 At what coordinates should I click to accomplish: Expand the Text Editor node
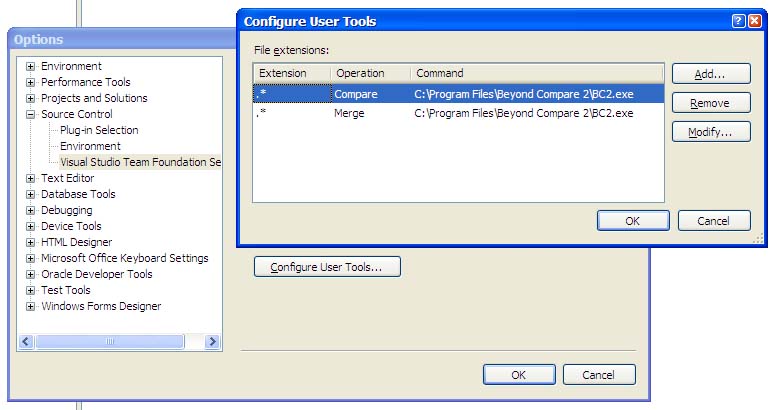click(30, 178)
